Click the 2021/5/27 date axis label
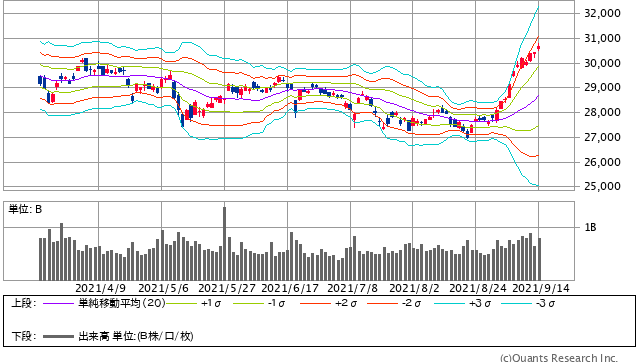638x362 pixels. pos(227,288)
